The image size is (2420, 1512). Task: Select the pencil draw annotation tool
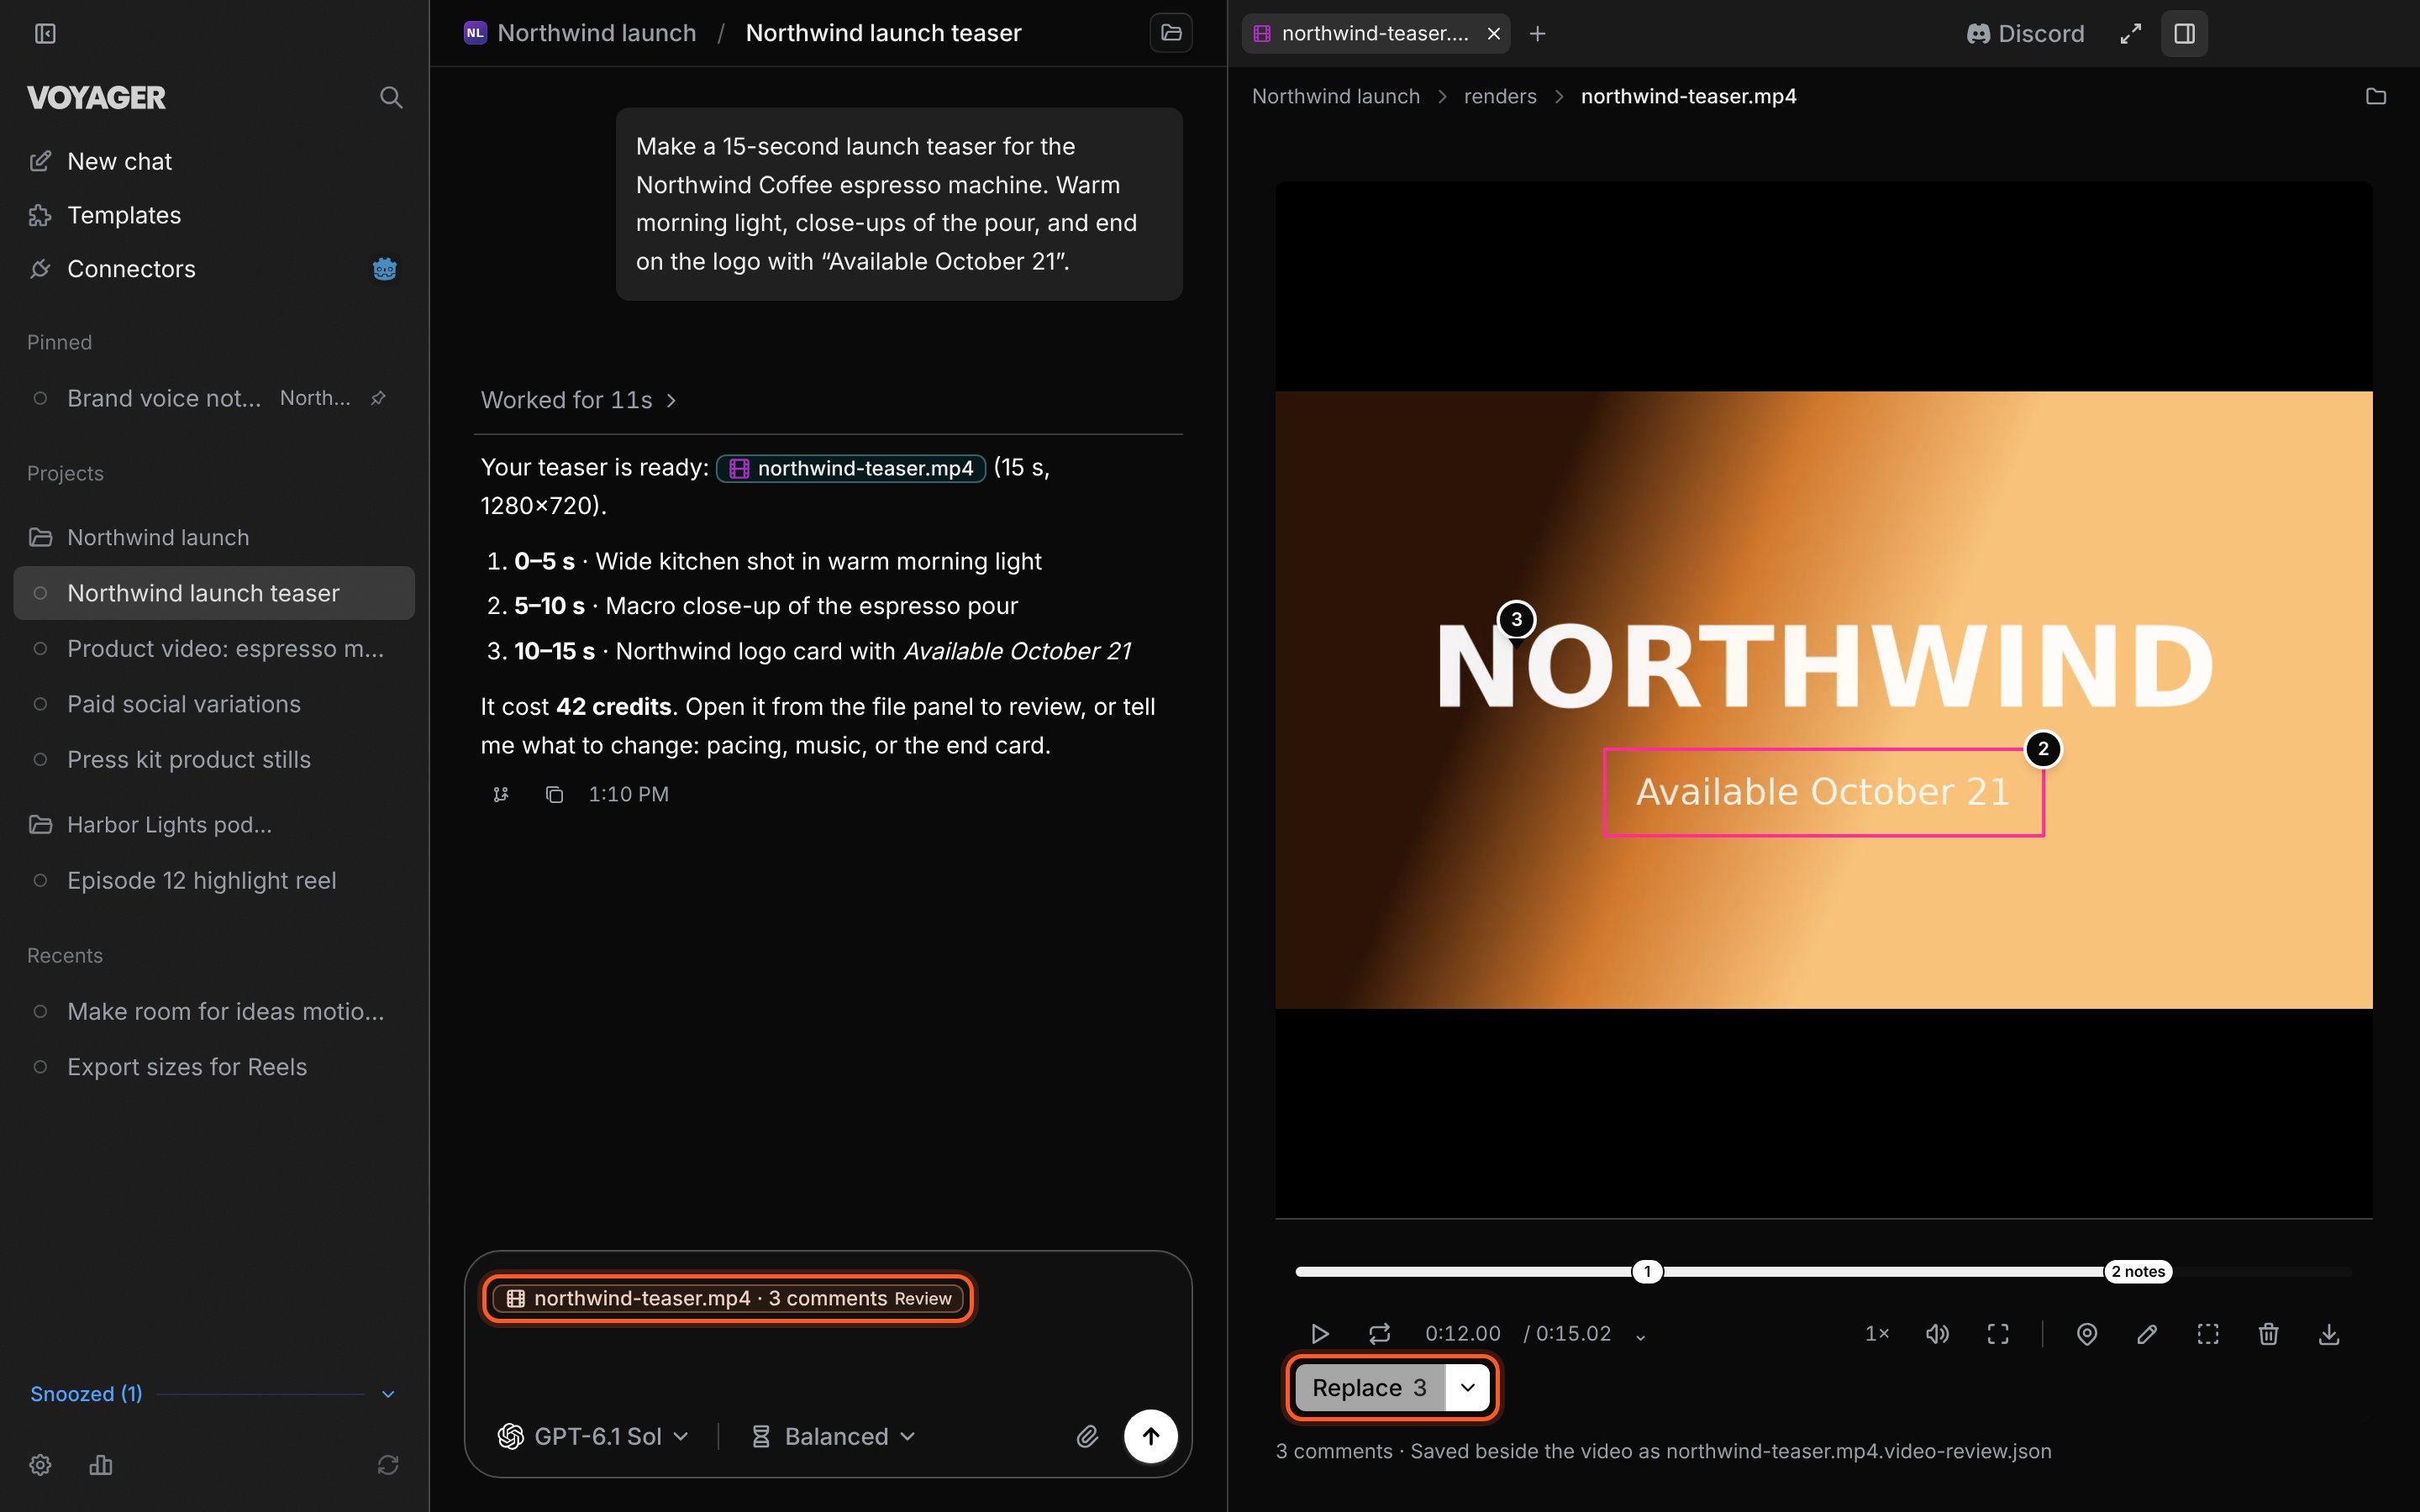(x=2147, y=1333)
